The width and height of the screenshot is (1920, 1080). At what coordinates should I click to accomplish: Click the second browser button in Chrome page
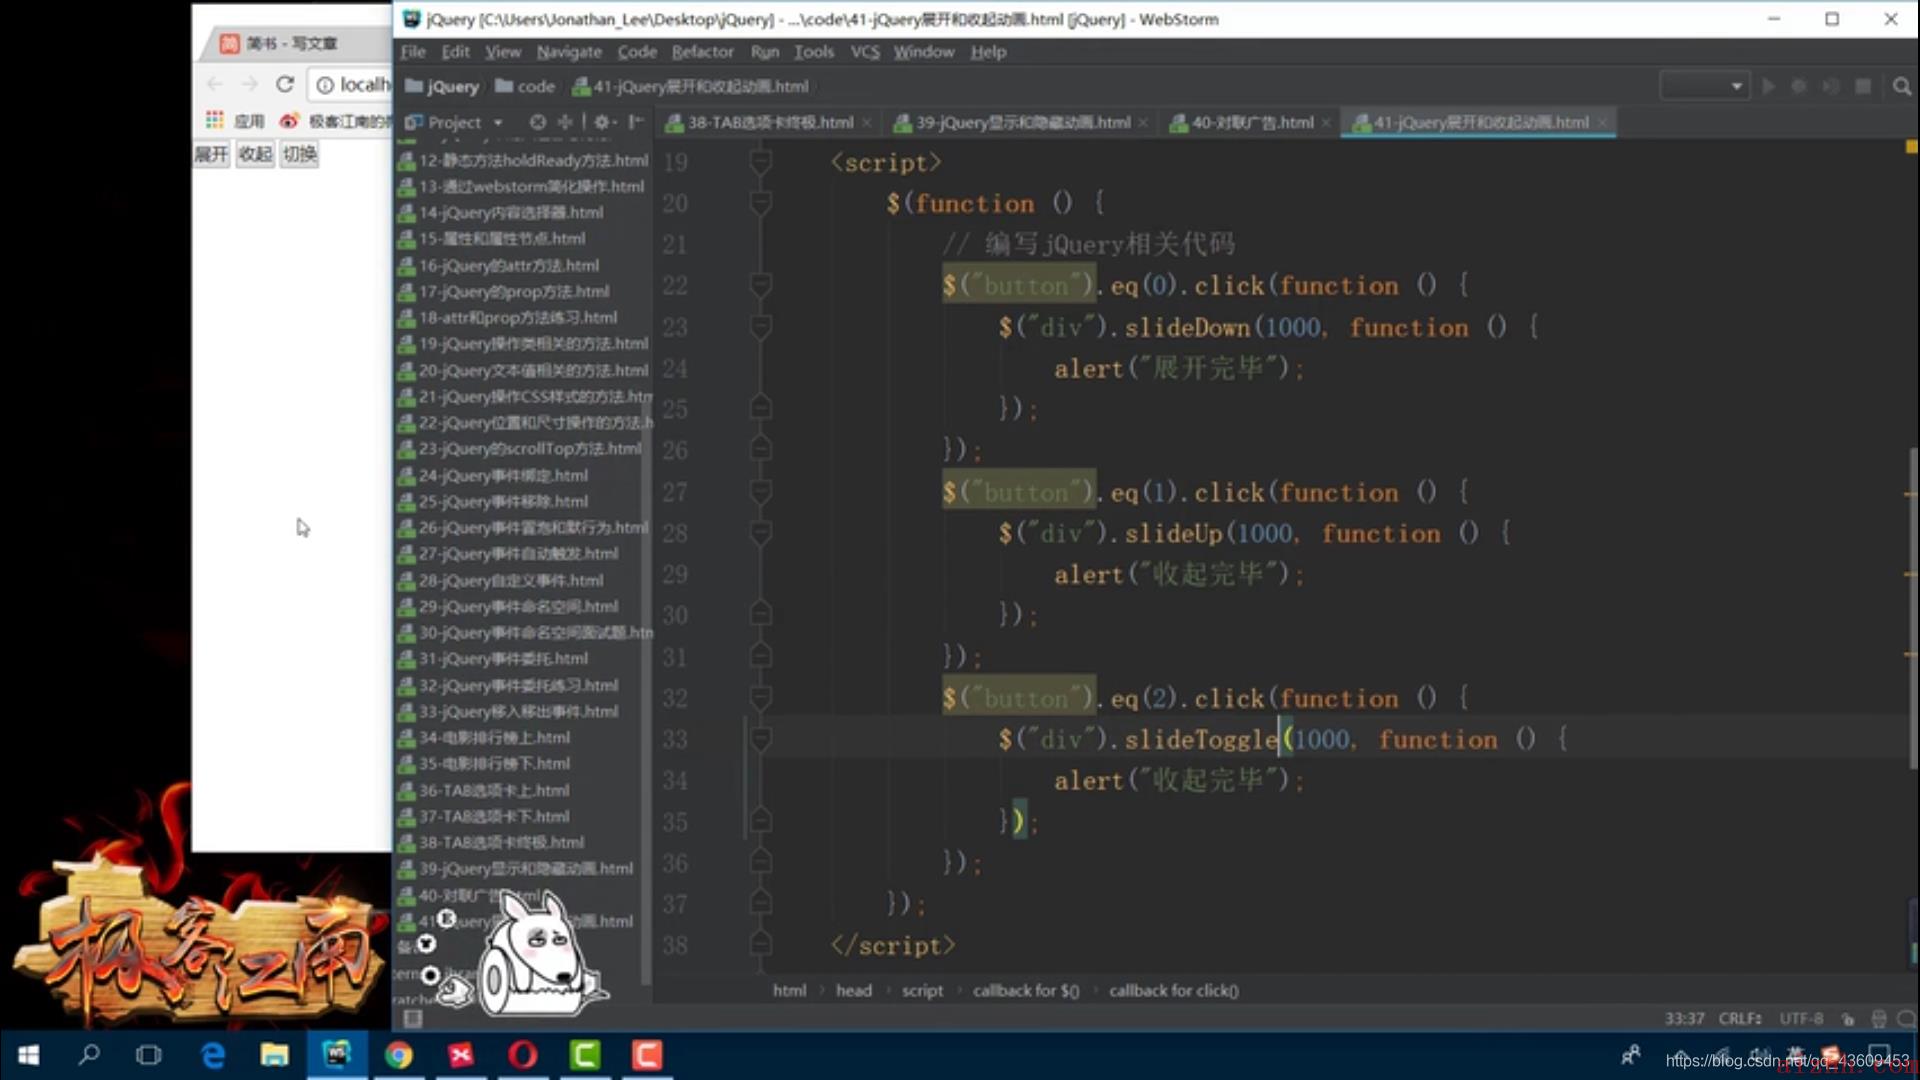pyautogui.click(x=255, y=154)
